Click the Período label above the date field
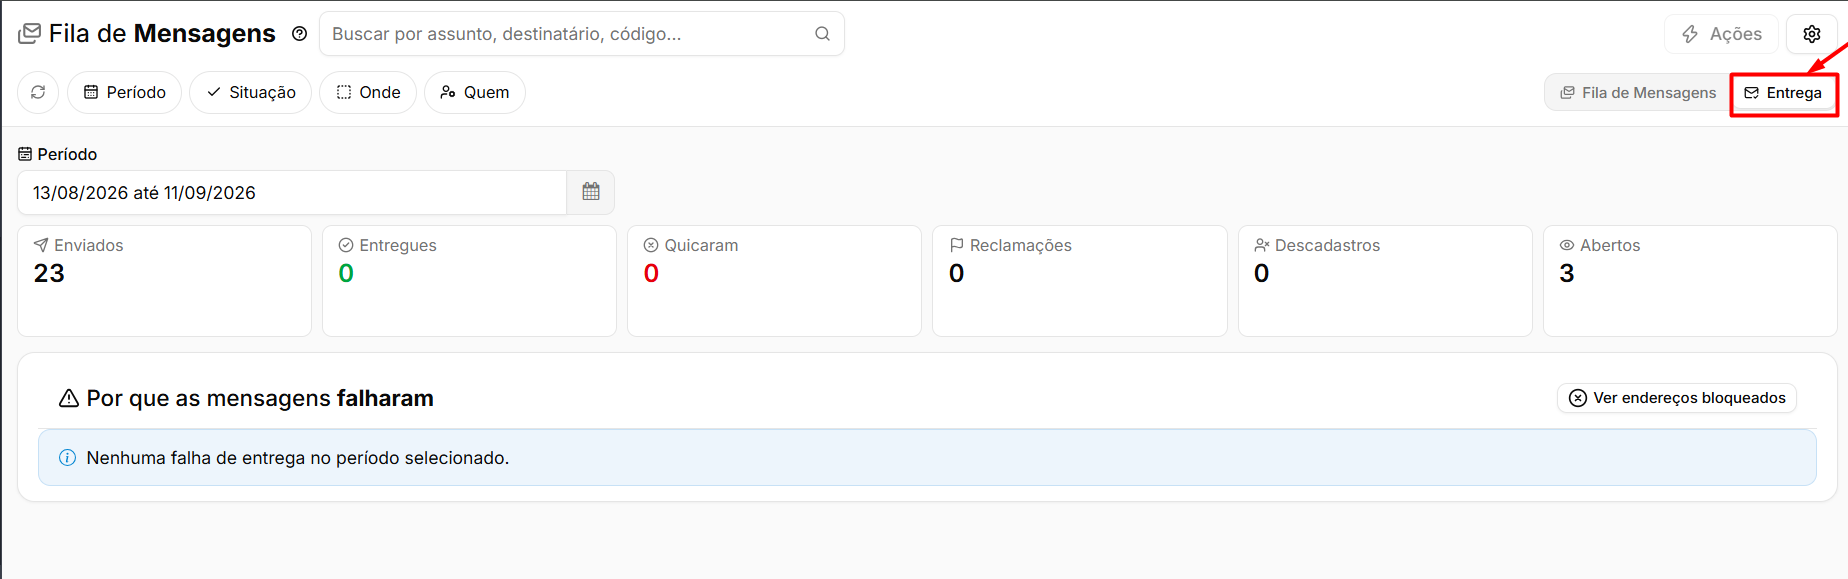Viewport: 1848px width, 579px height. [67, 154]
